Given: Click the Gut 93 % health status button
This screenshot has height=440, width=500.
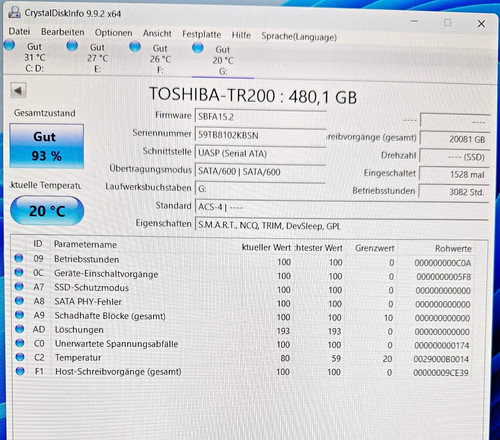Looking at the screenshot, I should click(47, 146).
